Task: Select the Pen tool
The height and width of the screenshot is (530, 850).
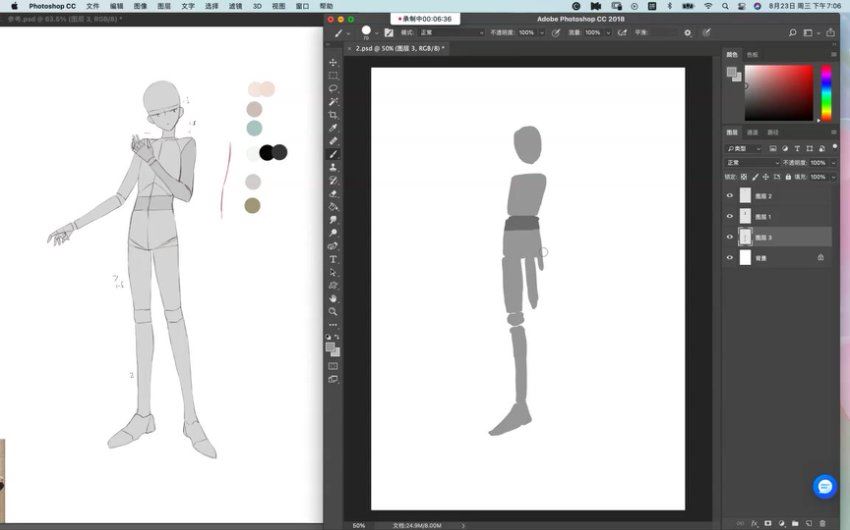Action: click(x=333, y=246)
